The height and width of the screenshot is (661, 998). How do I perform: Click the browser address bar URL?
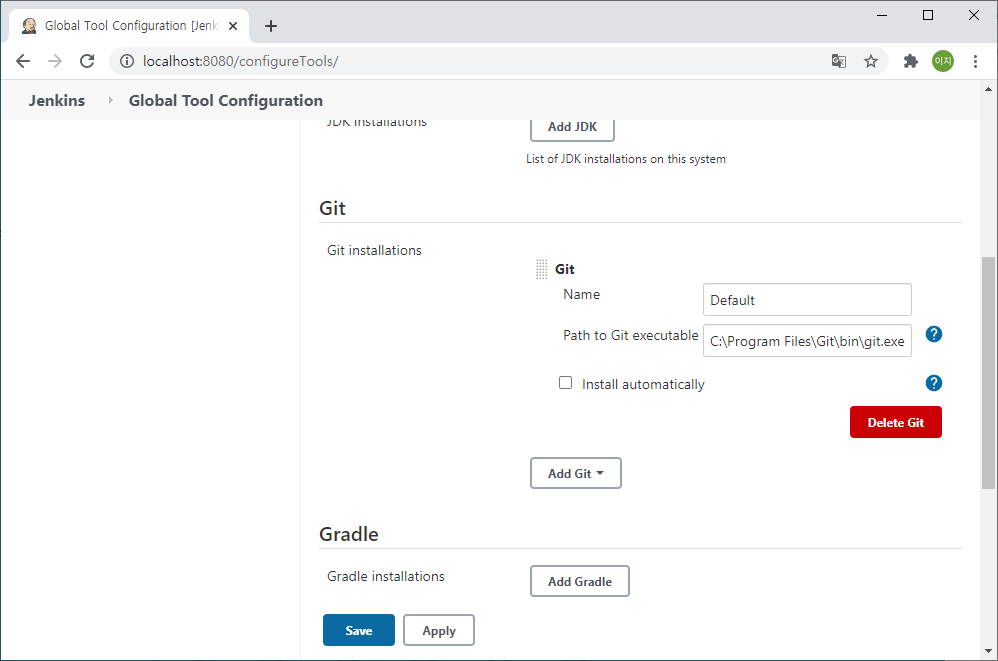click(x=241, y=61)
